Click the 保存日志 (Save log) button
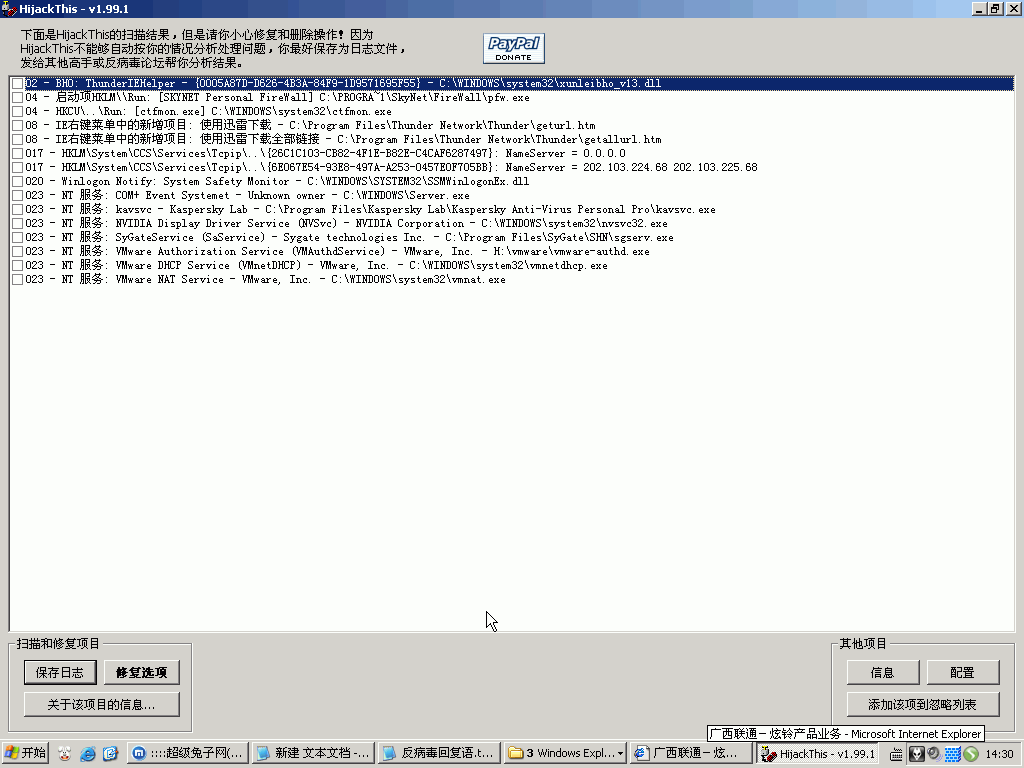This screenshot has width=1024, height=768. (x=60, y=672)
